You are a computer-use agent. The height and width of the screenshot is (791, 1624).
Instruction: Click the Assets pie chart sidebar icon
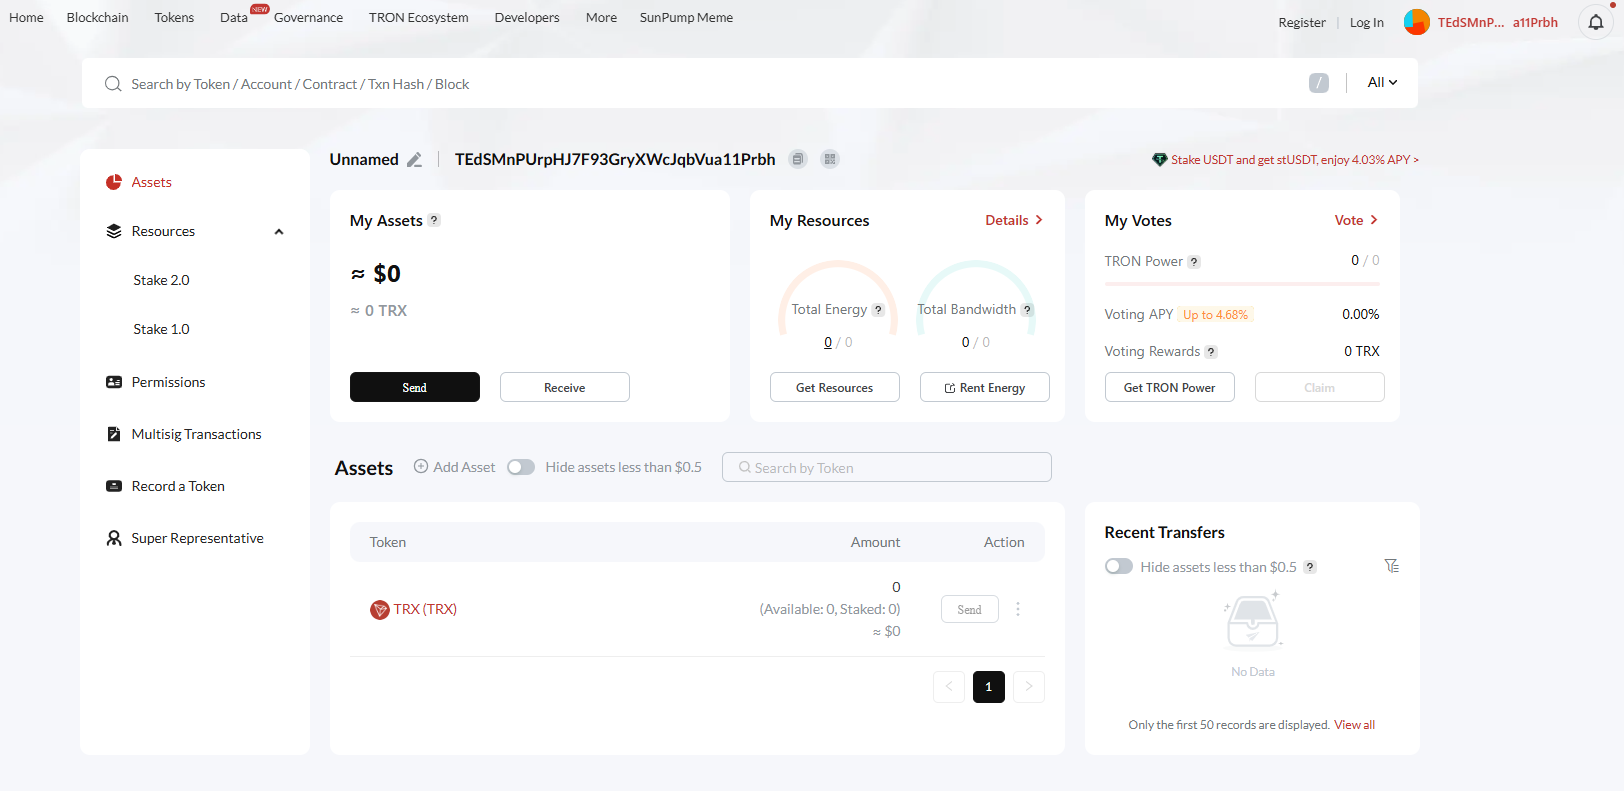114,182
